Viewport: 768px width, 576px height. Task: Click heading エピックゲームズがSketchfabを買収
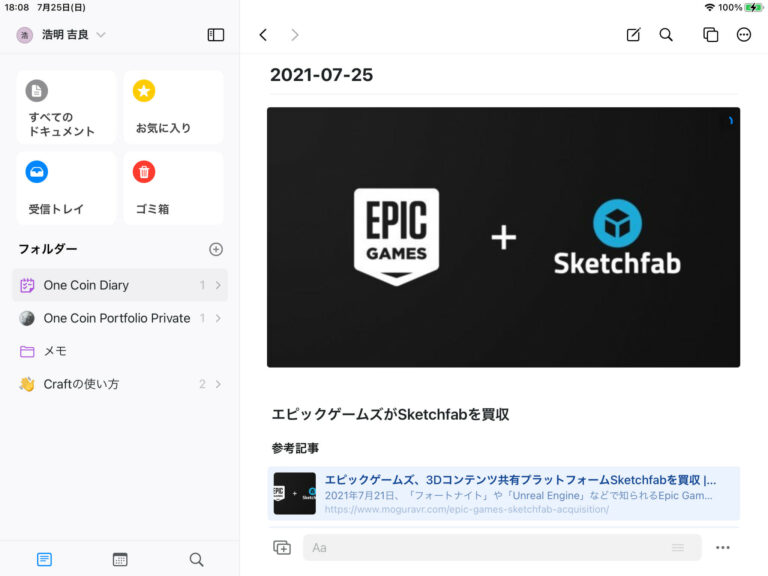[x=390, y=414]
